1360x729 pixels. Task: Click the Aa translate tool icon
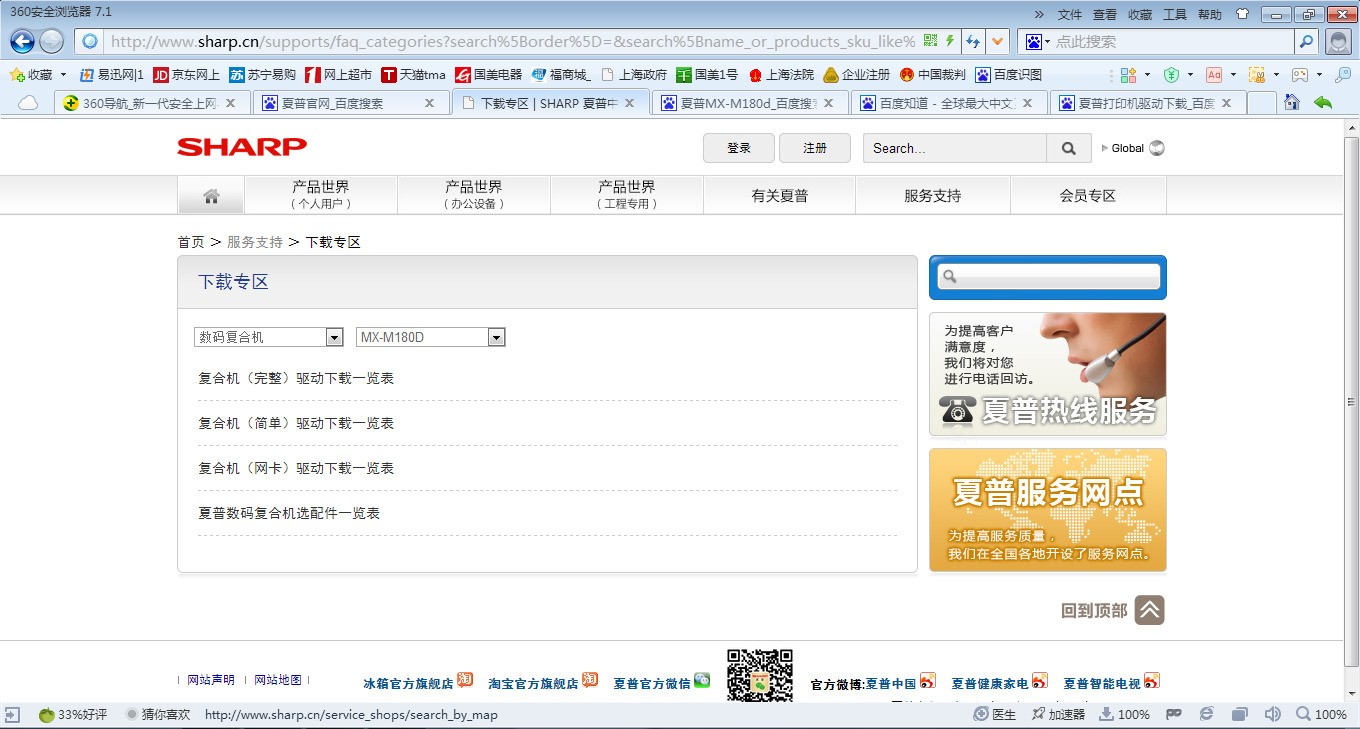coord(1214,75)
